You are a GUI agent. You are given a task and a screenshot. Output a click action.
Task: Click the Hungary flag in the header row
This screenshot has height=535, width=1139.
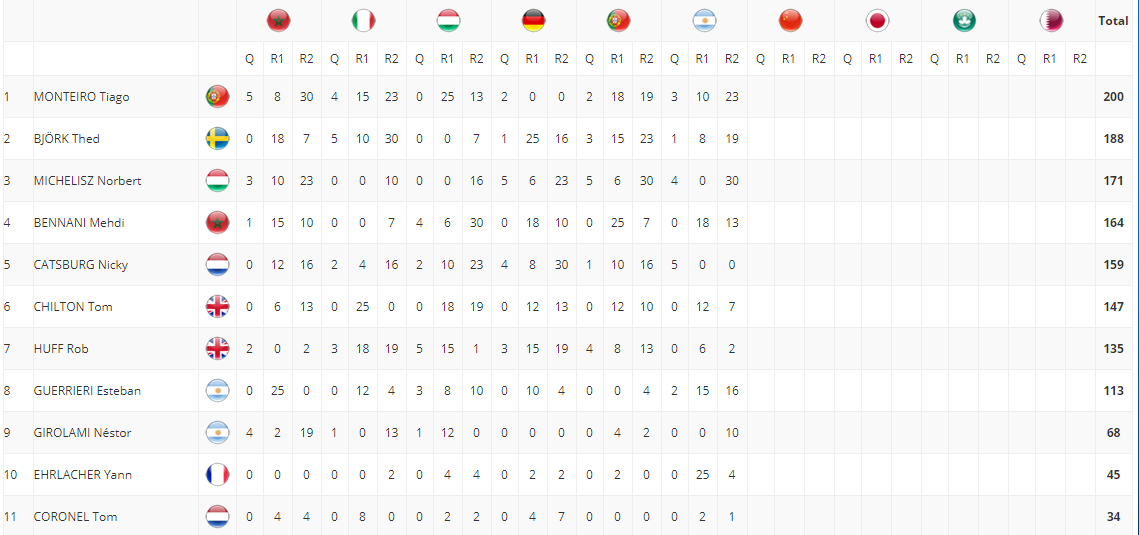point(448,22)
